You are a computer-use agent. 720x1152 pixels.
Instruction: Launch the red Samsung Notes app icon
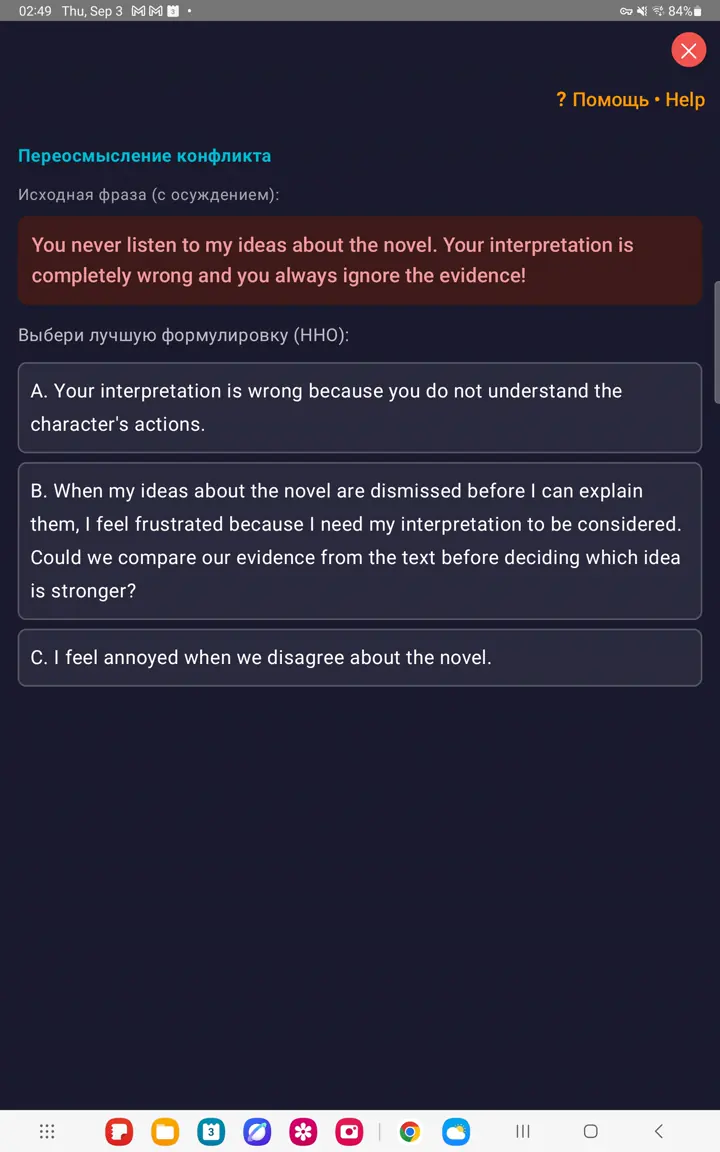[119, 1131]
